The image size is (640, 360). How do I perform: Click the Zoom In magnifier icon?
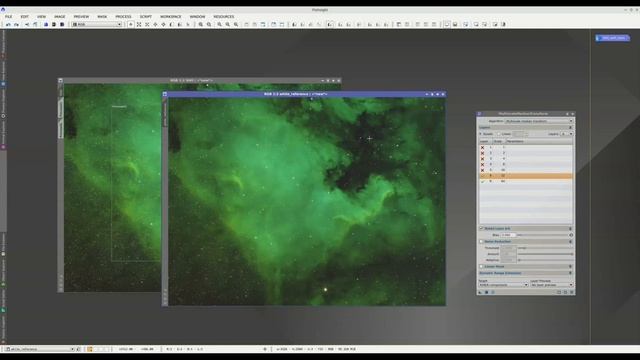point(201,24)
